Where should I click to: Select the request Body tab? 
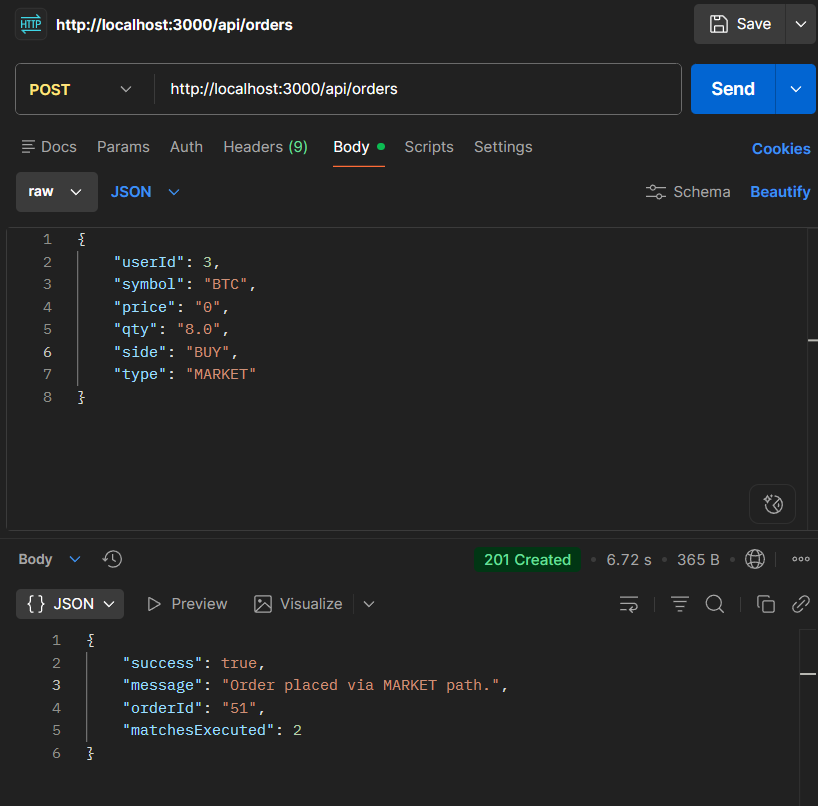tap(359, 147)
